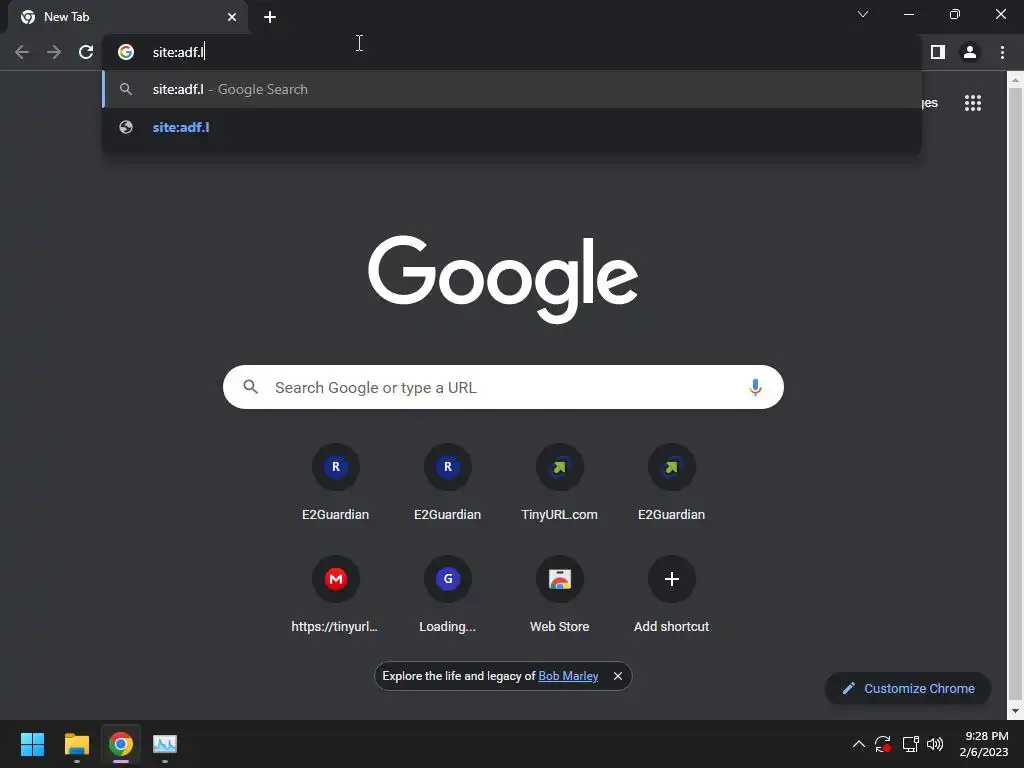This screenshot has width=1024, height=768.
Task: Reload the page with the refresh icon
Action: [86, 52]
